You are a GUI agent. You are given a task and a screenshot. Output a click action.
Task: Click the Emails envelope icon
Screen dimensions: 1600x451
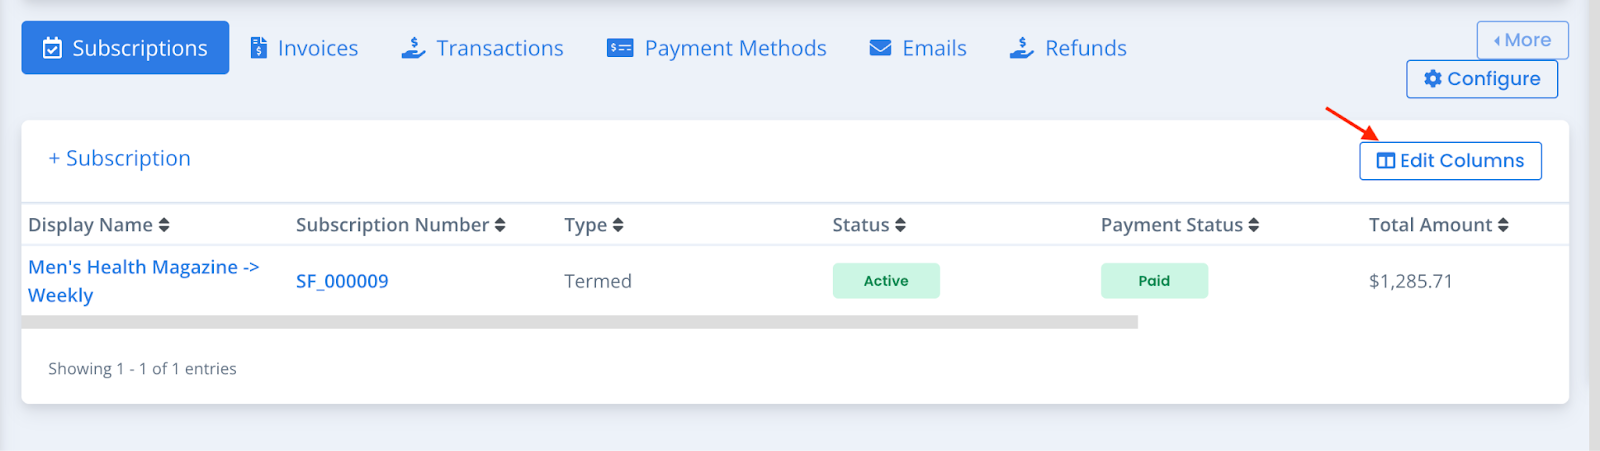880,48
